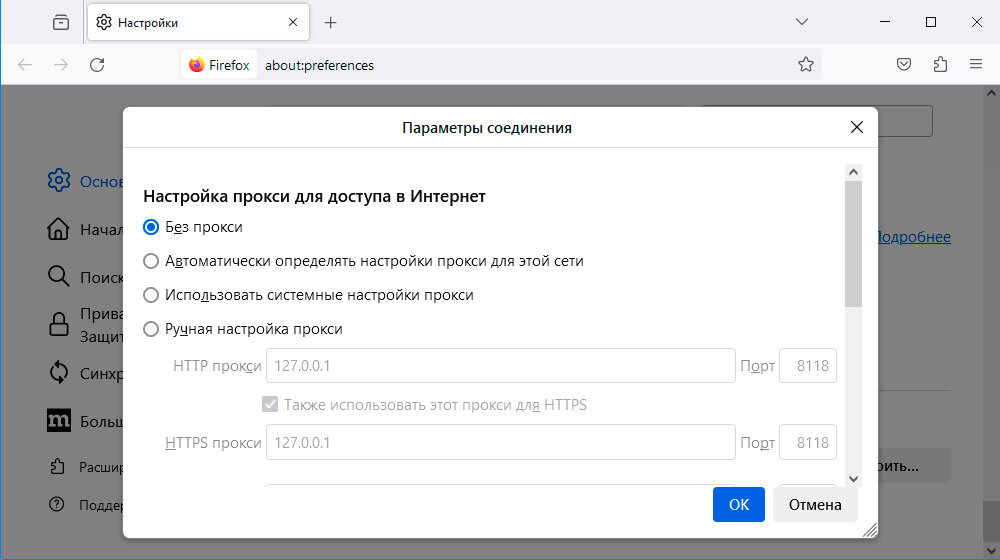1000x560 pixels.
Task: Go back one page
Action: (x=25, y=64)
